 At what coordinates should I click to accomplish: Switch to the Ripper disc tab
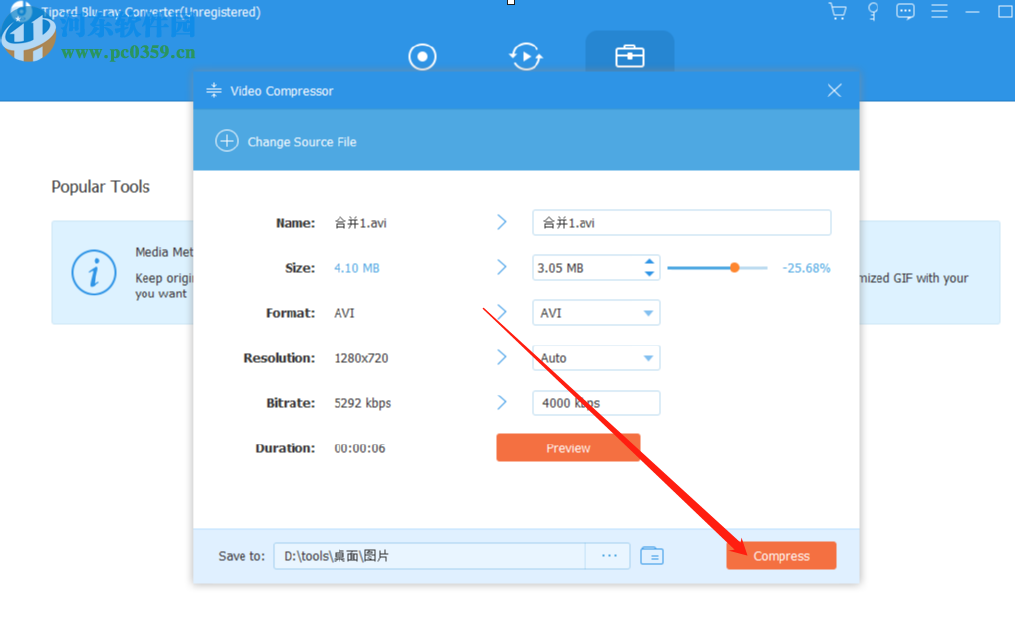(x=422, y=56)
